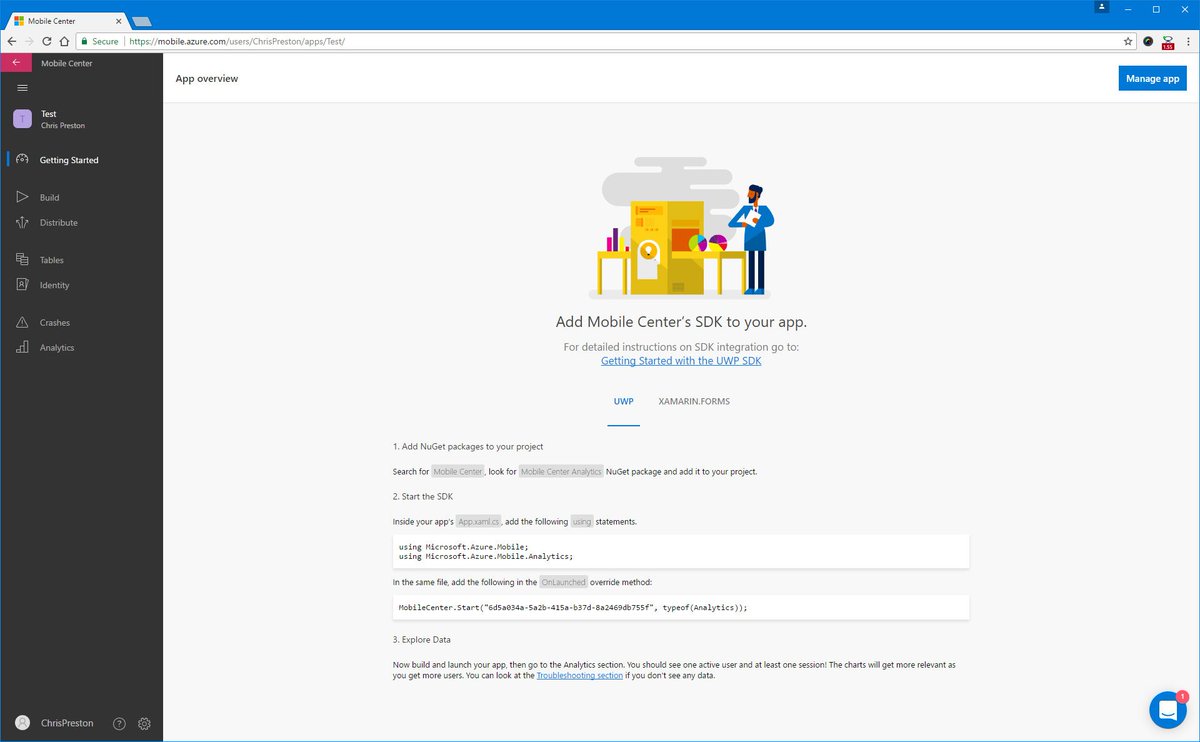Click the help question mark icon
The width and height of the screenshot is (1200, 742).
tap(119, 723)
